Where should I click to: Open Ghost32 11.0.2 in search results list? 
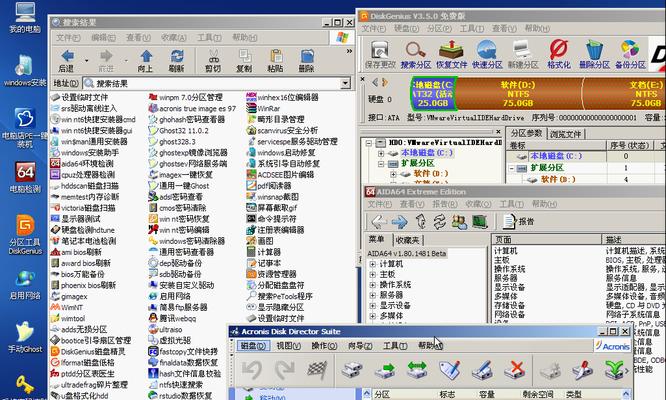click(178, 130)
